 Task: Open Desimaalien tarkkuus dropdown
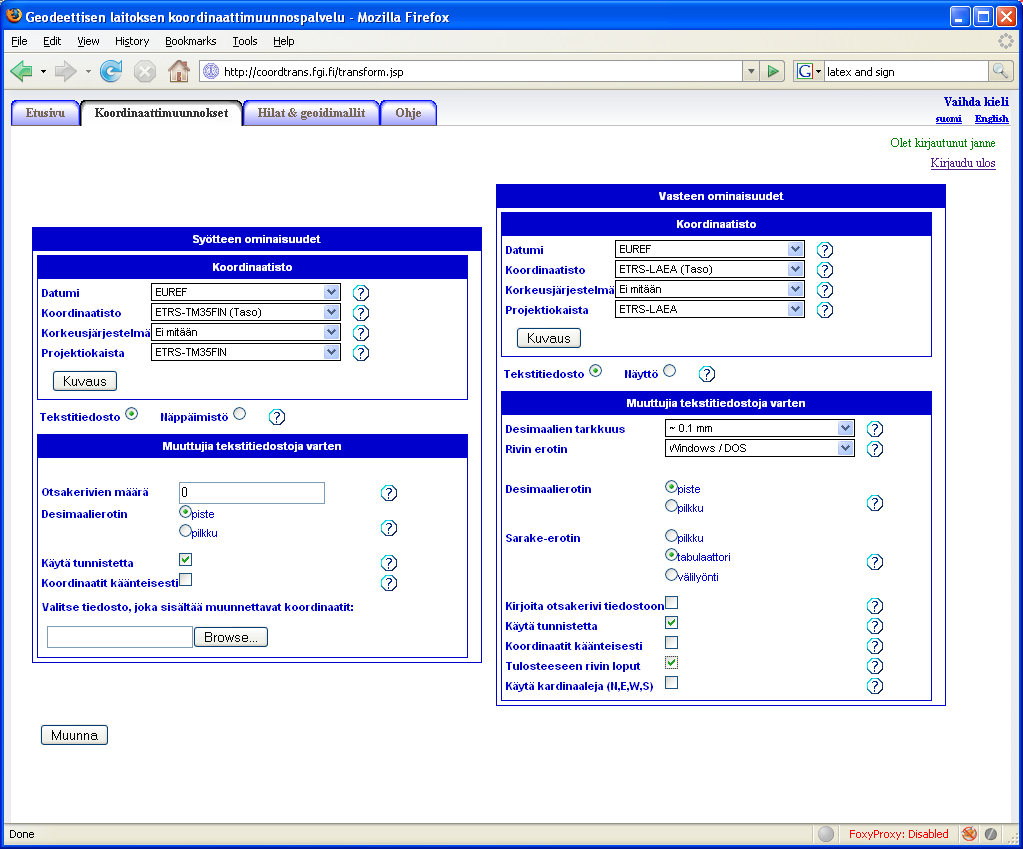tap(759, 428)
